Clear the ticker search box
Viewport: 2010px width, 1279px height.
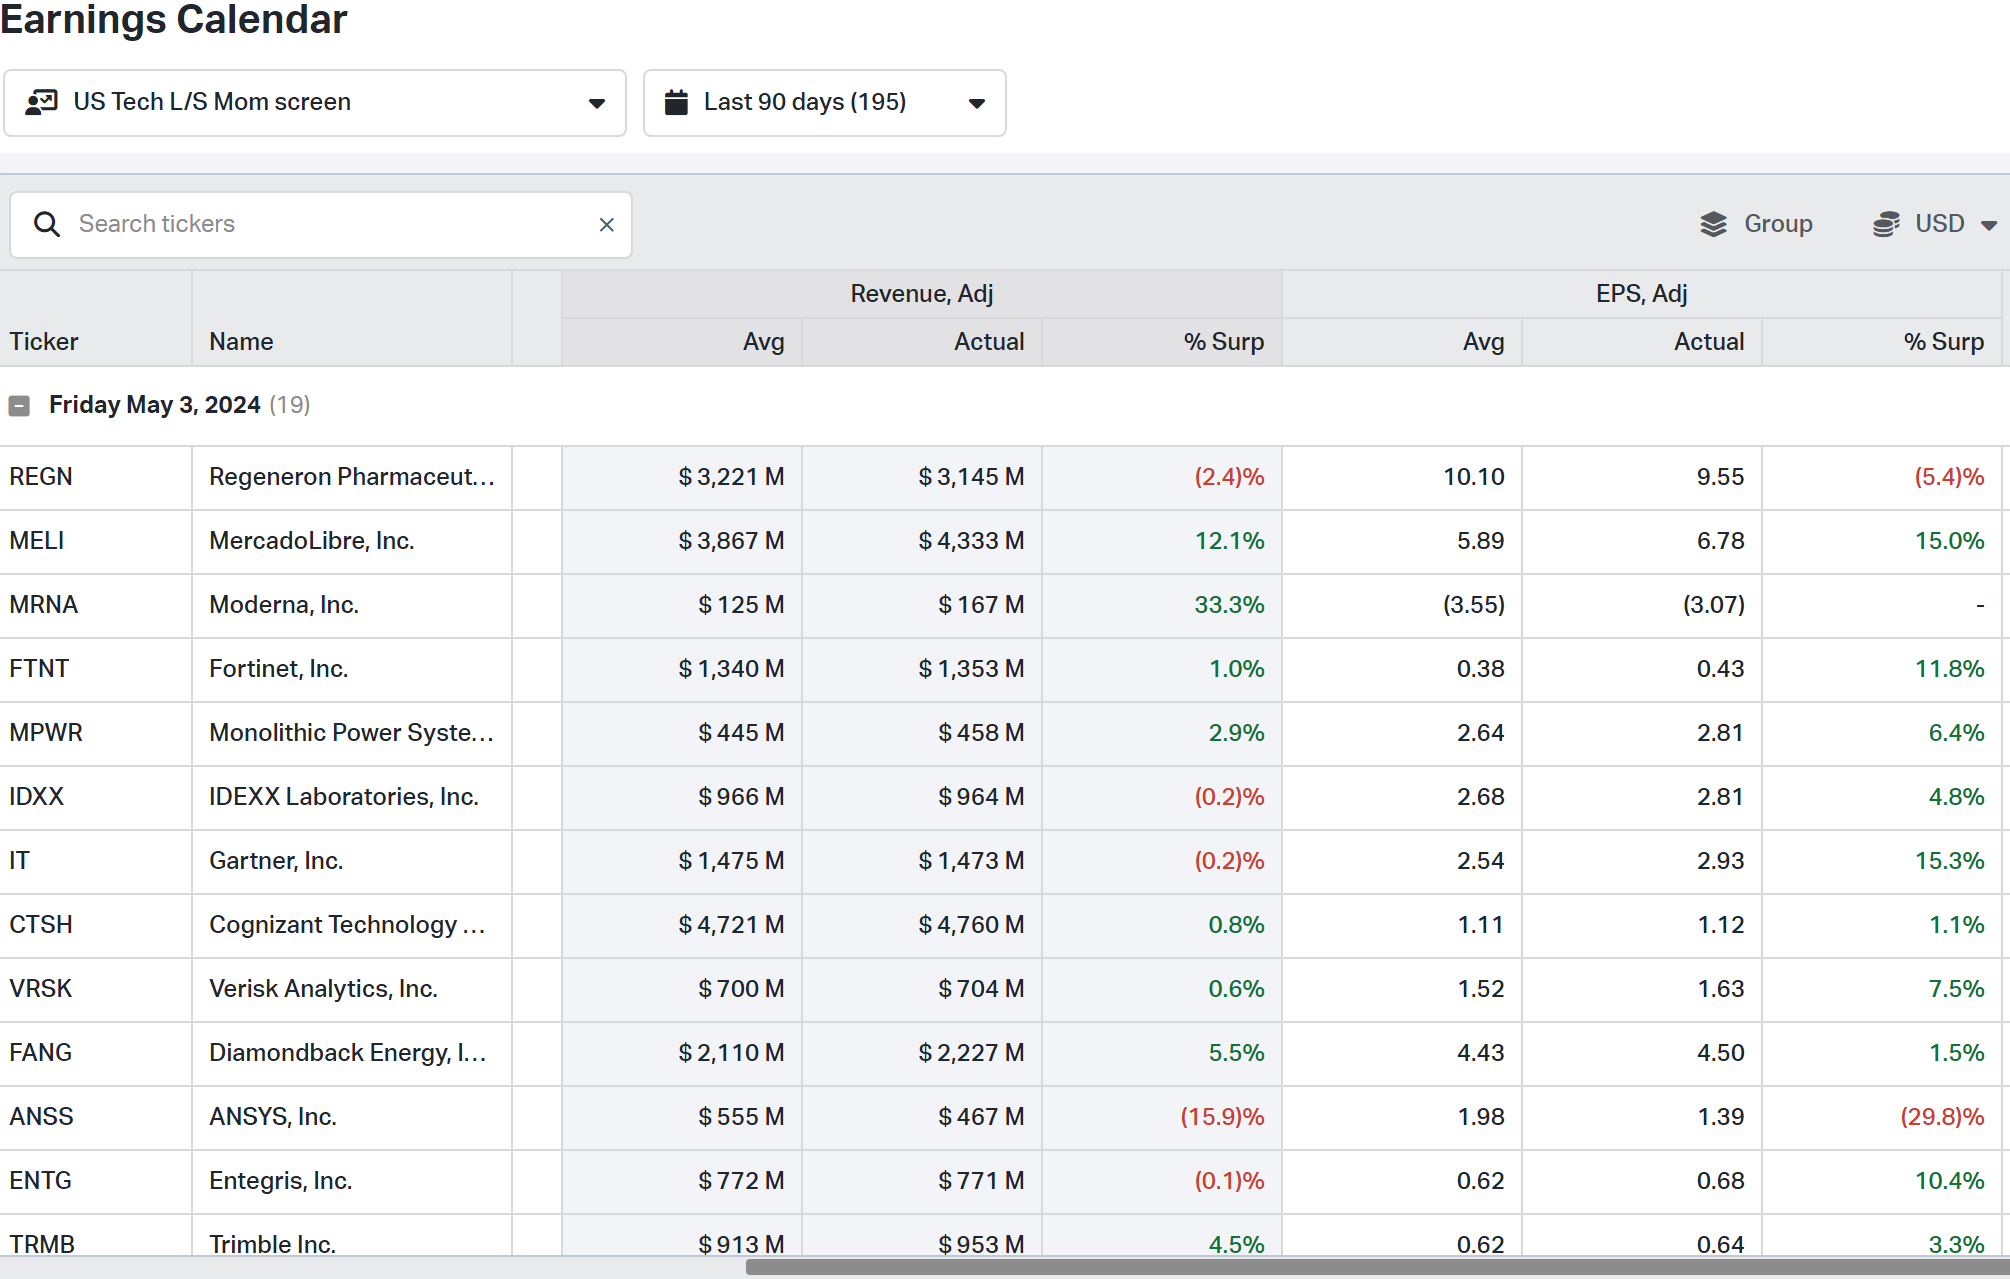606,224
